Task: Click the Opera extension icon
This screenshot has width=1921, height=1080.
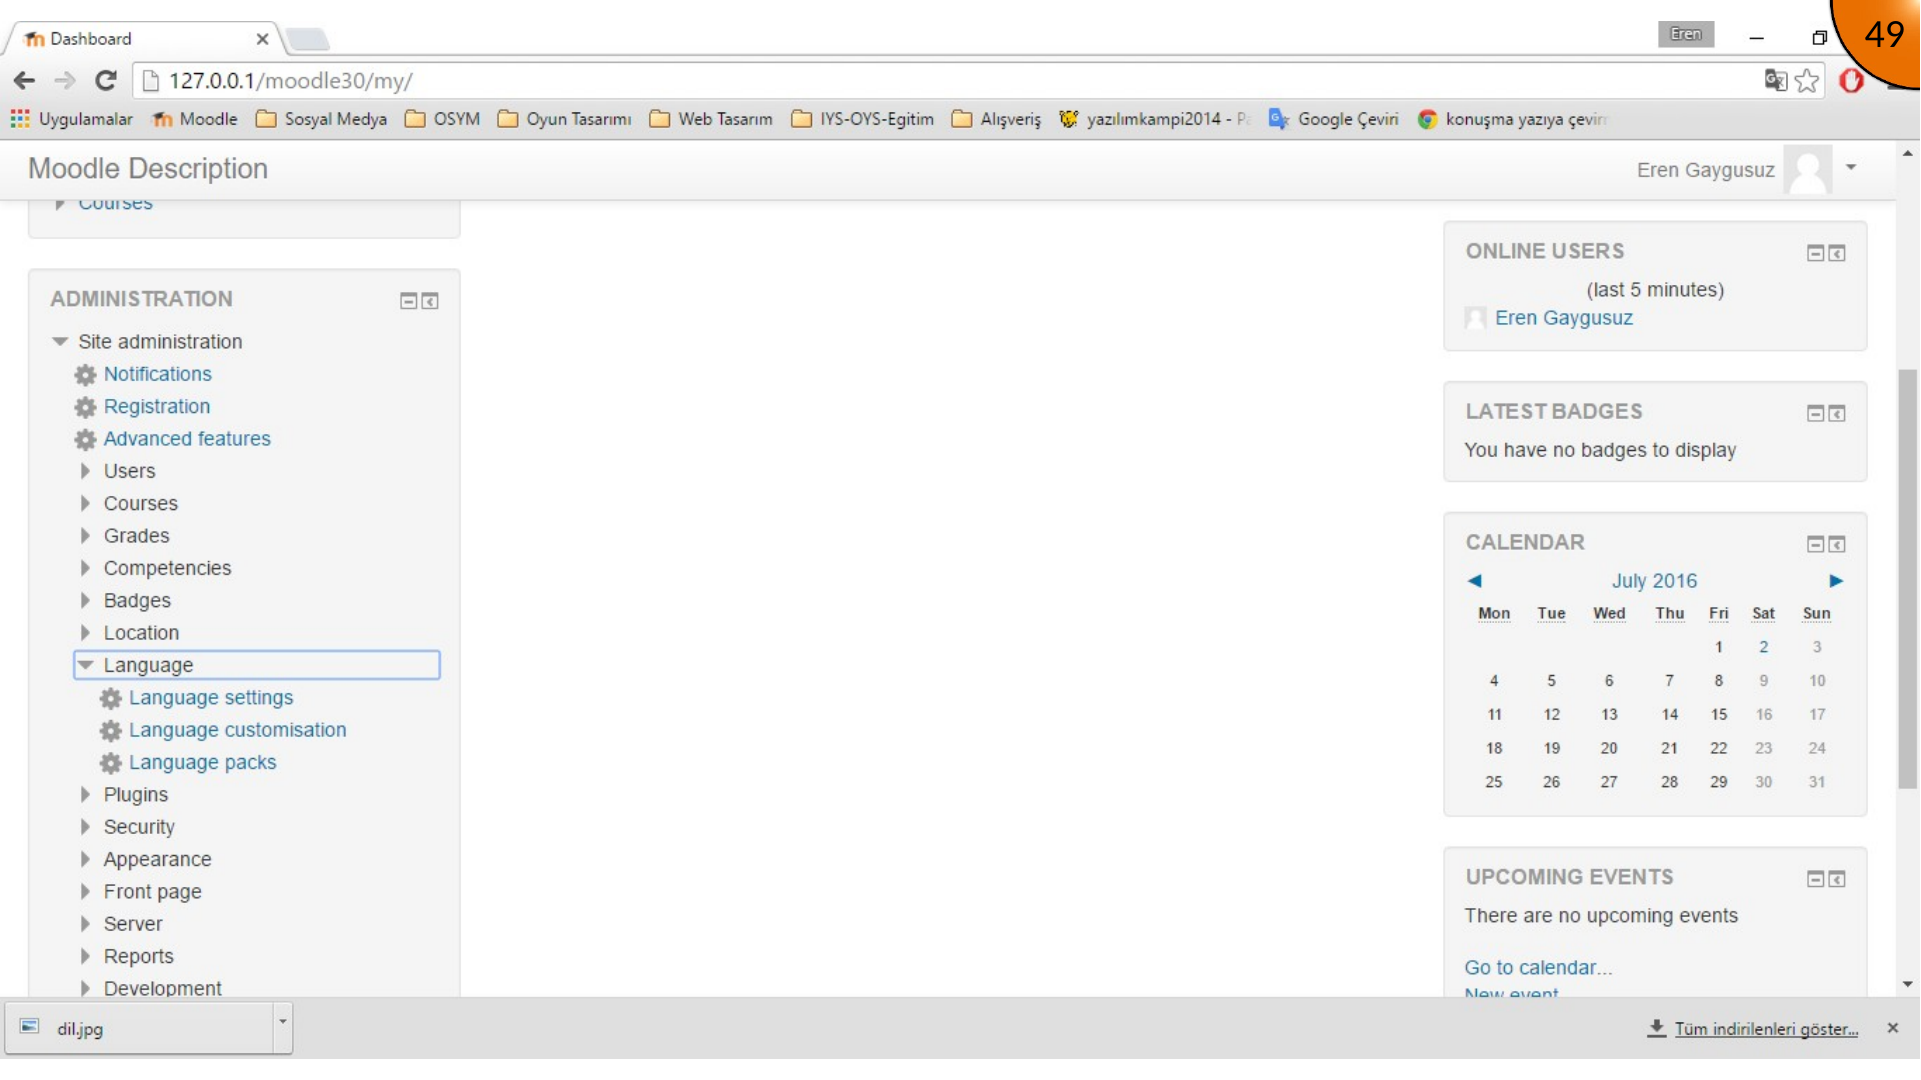Action: coord(1851,81)
